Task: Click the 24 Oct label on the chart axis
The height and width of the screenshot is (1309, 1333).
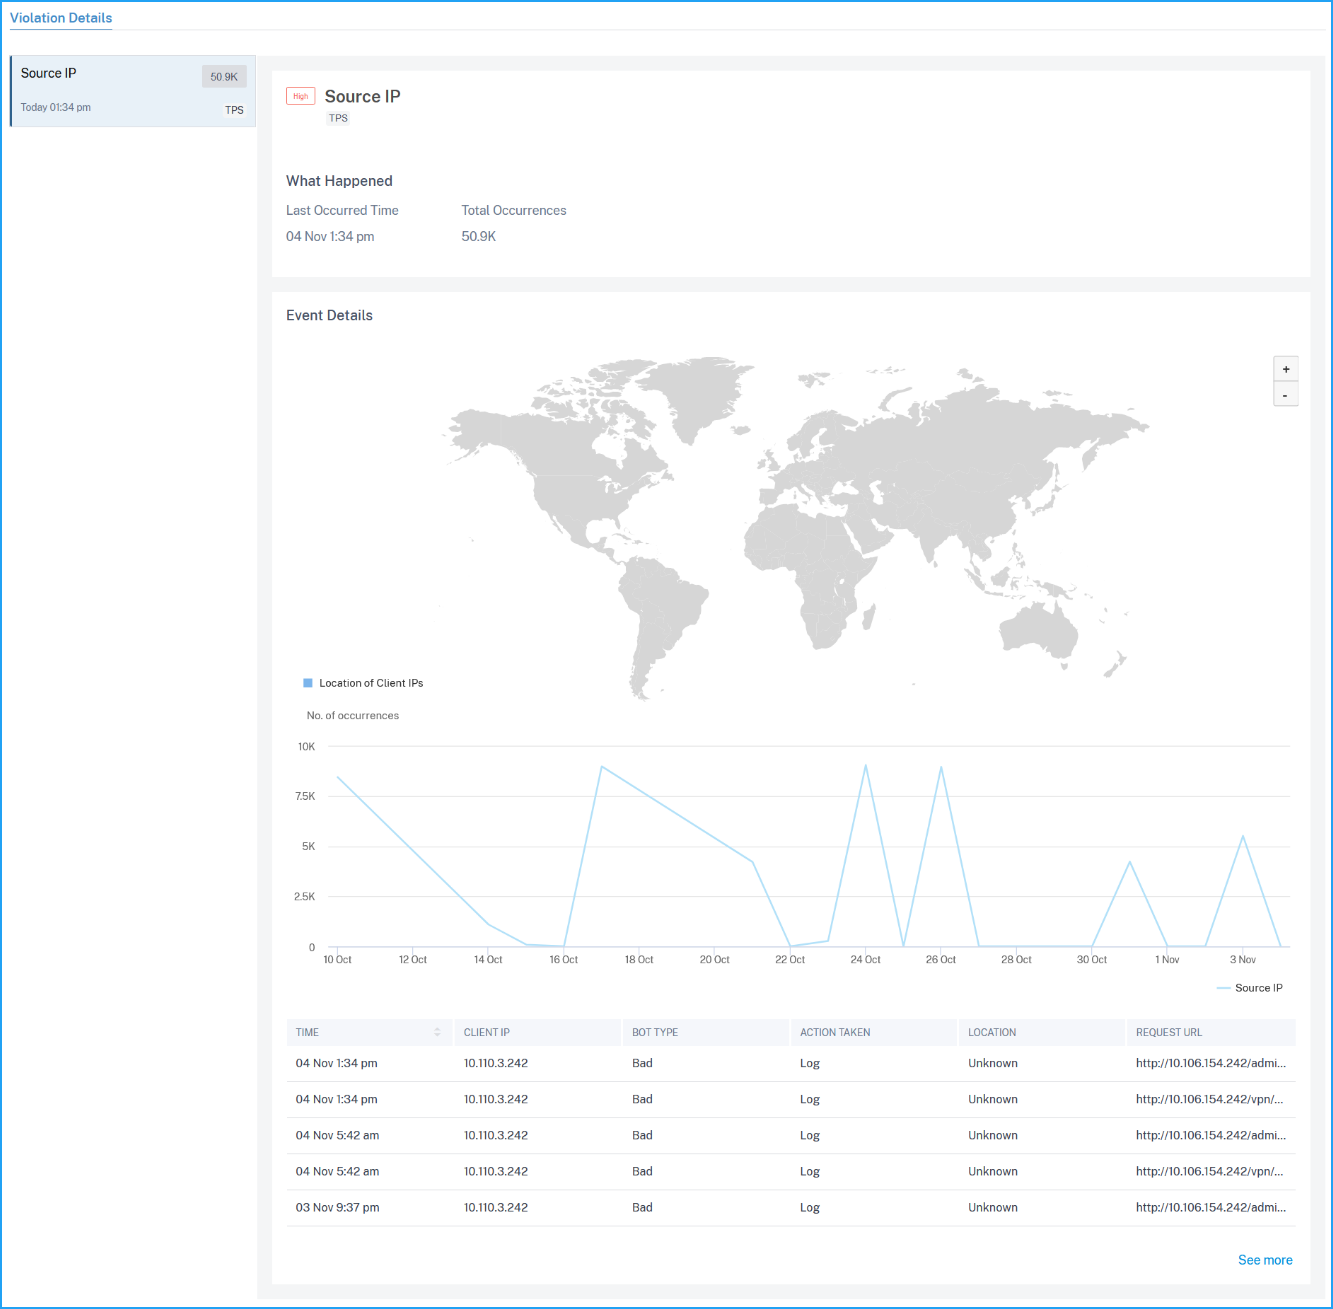Action: tap(865, 959)
